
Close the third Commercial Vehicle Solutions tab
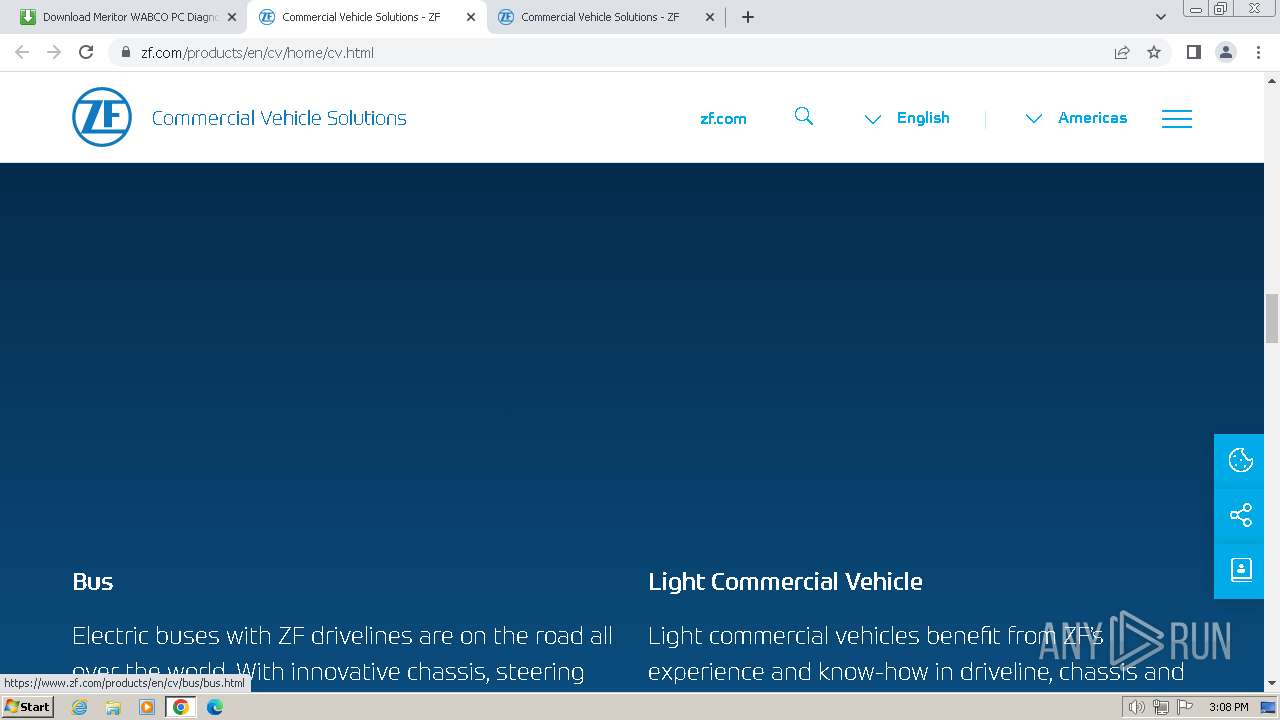point(710,17)
